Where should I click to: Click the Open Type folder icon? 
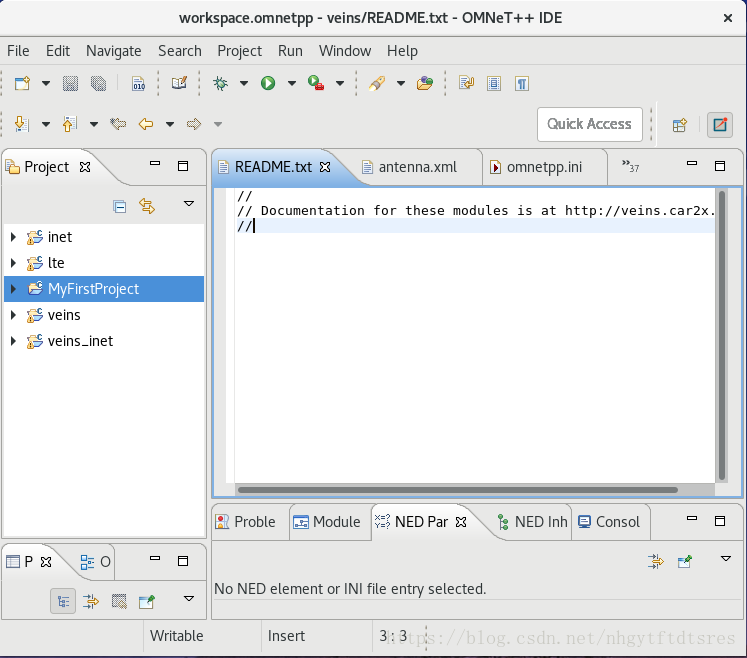tap(424, 83)
